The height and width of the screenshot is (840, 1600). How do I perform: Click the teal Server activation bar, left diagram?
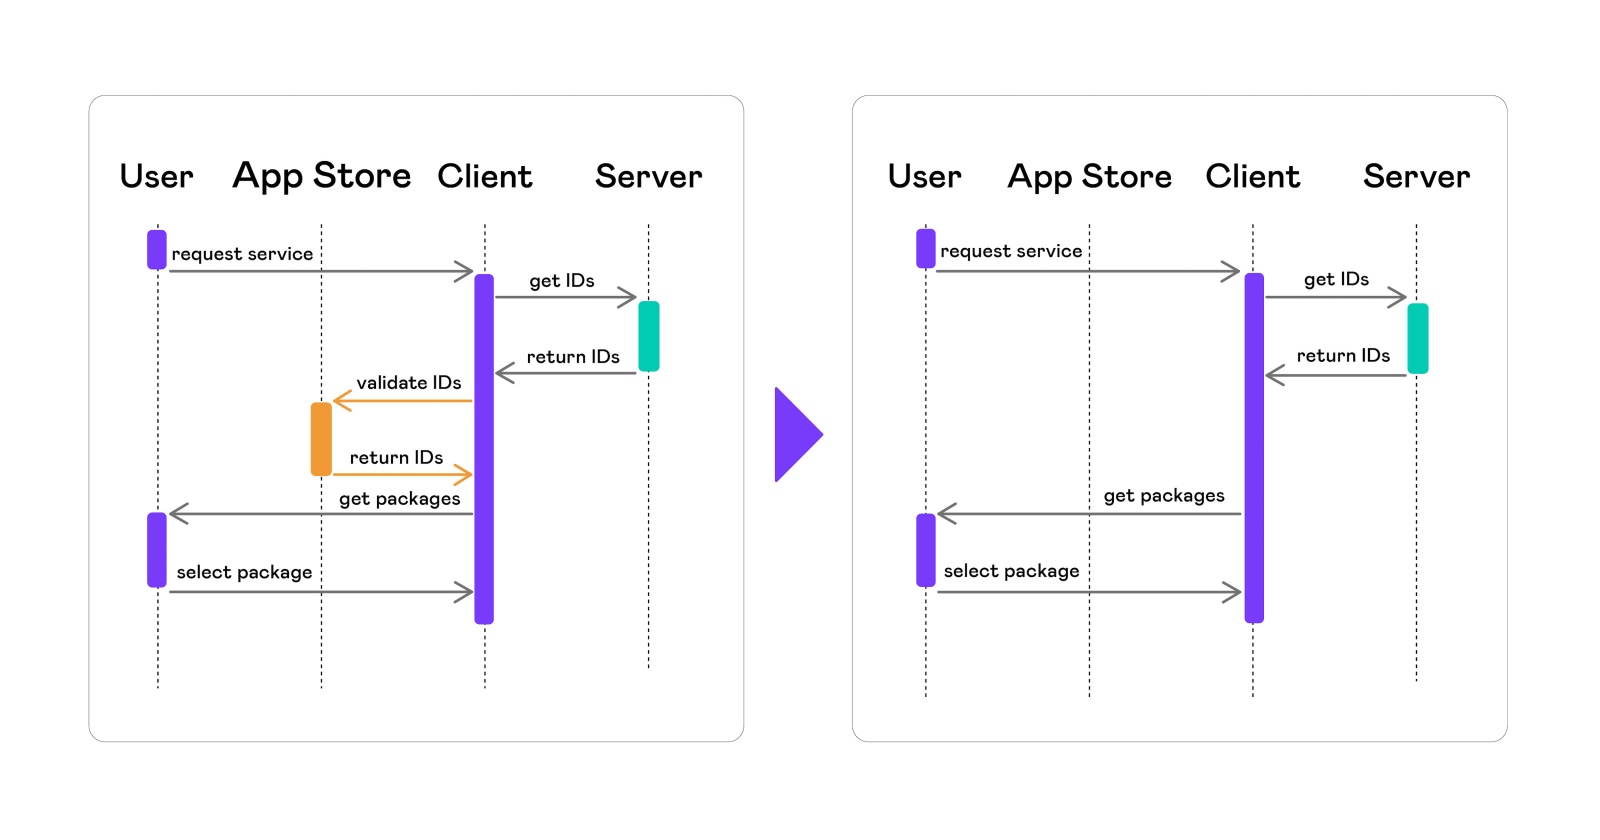pyautogui.click(x=649, y=336)
